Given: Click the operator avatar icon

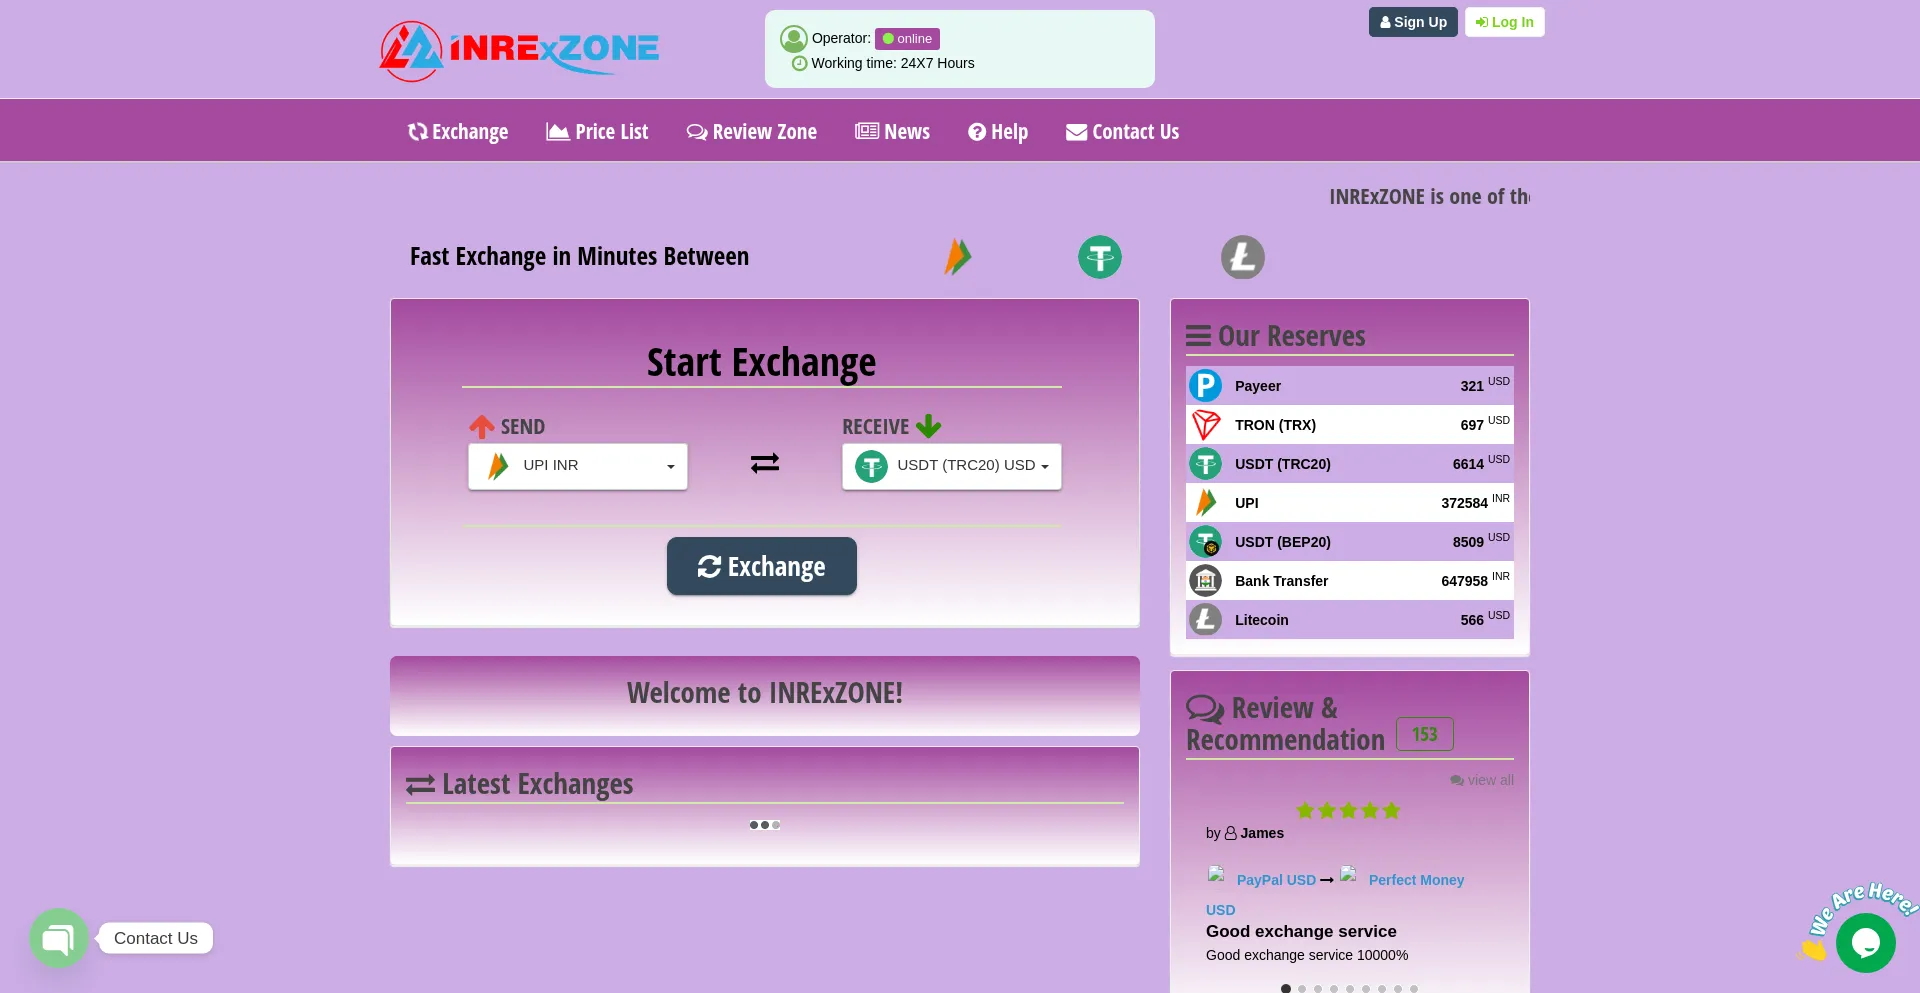Looking at the screenshot, I should coord(794,39).
